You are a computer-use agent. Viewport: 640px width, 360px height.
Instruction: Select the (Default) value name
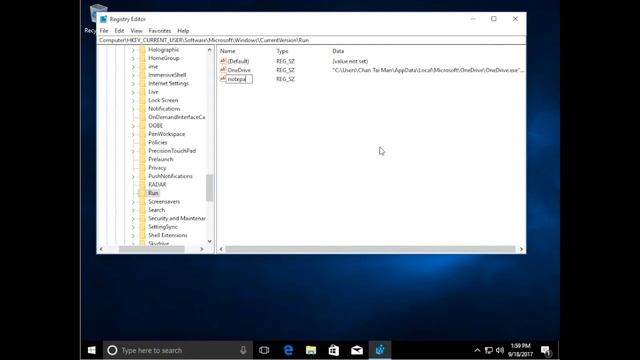(x=238, y=61)
